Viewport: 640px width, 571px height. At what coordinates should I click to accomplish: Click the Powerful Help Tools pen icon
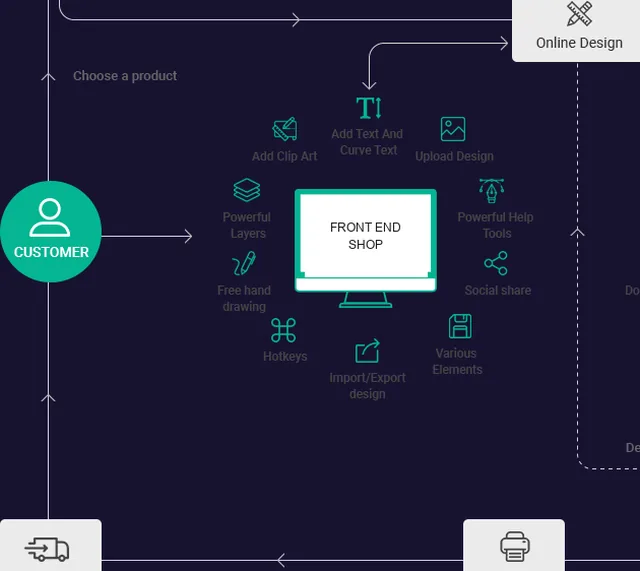click(x=491, y=191)
